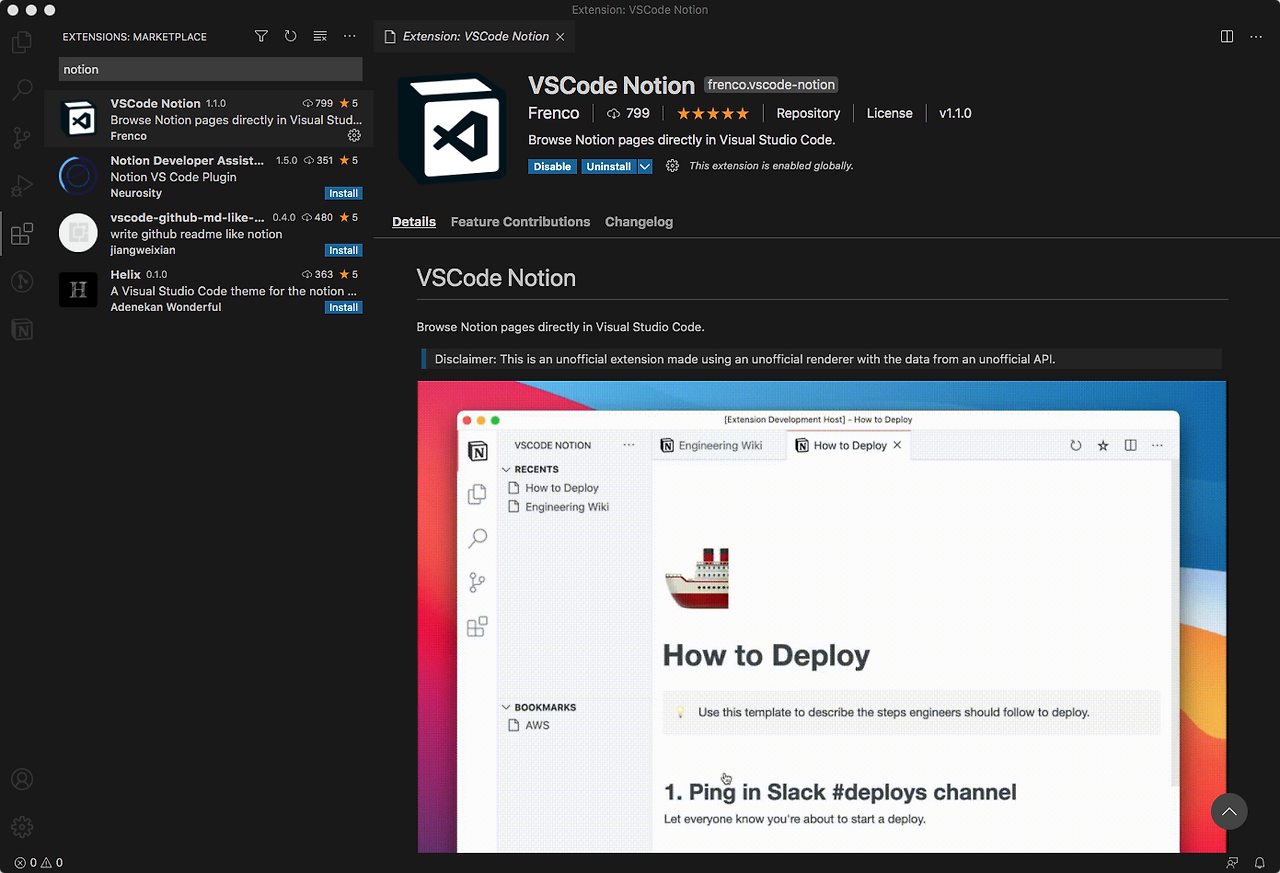Open notifications bell in status bar
Viewport: 1280px width, 873px height.
coord(1260,862)
